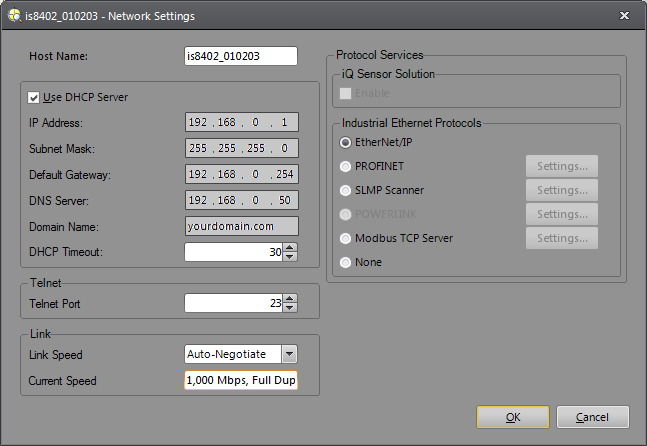This screenshot has width=647, height=446.
Task: Click the DHCP Timeout input field
Action: (x=233, y=252)
